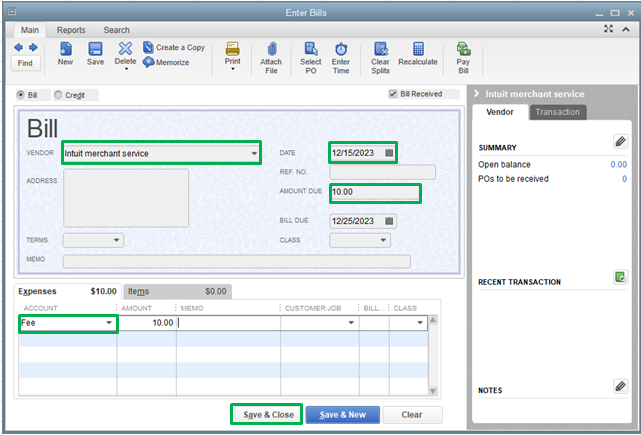
Task: Click the Pay Bill icon
Action: click(463, 49)
